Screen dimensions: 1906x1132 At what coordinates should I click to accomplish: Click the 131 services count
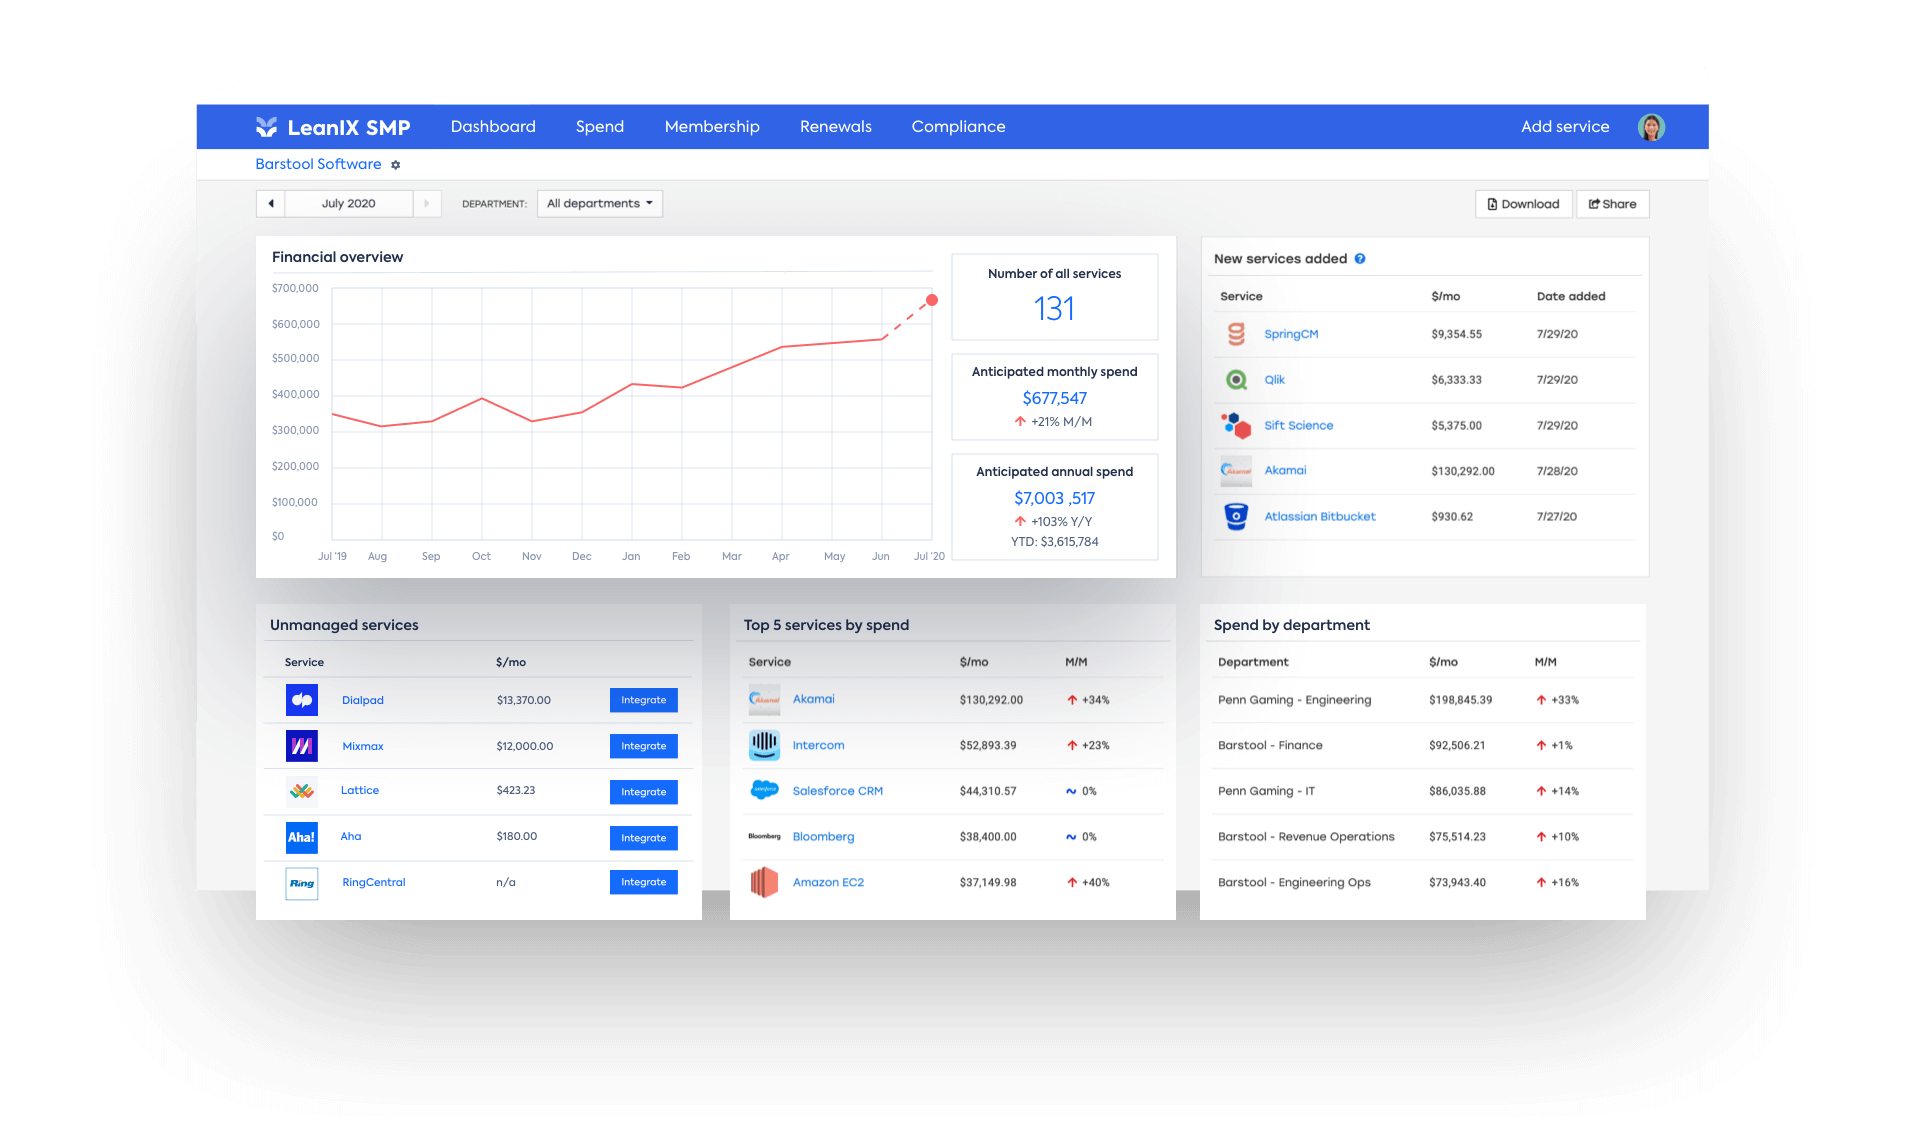[x=1054, y=309]
